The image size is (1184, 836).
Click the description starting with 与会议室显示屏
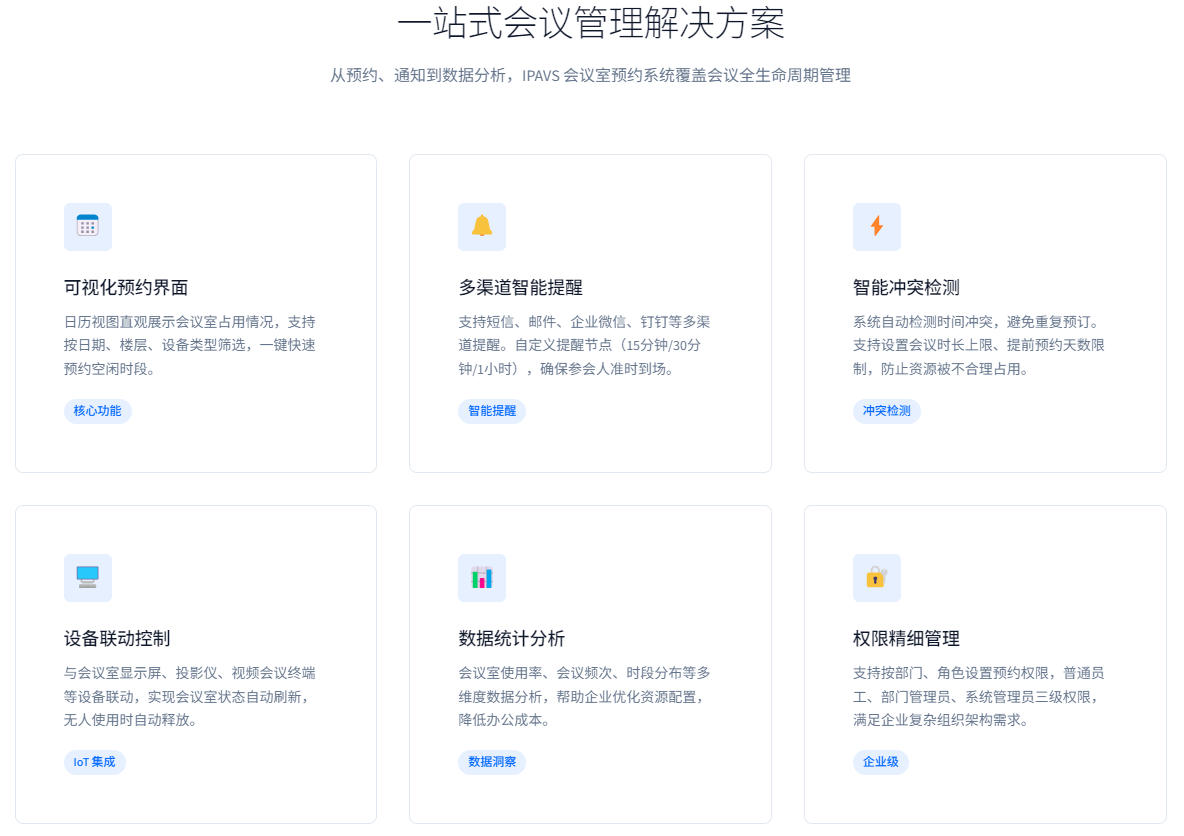tap(190, 696)
